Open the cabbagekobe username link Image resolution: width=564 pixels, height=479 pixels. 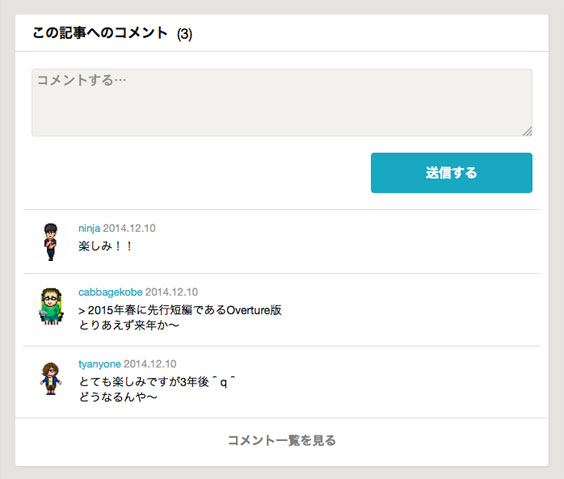[110, 292]
